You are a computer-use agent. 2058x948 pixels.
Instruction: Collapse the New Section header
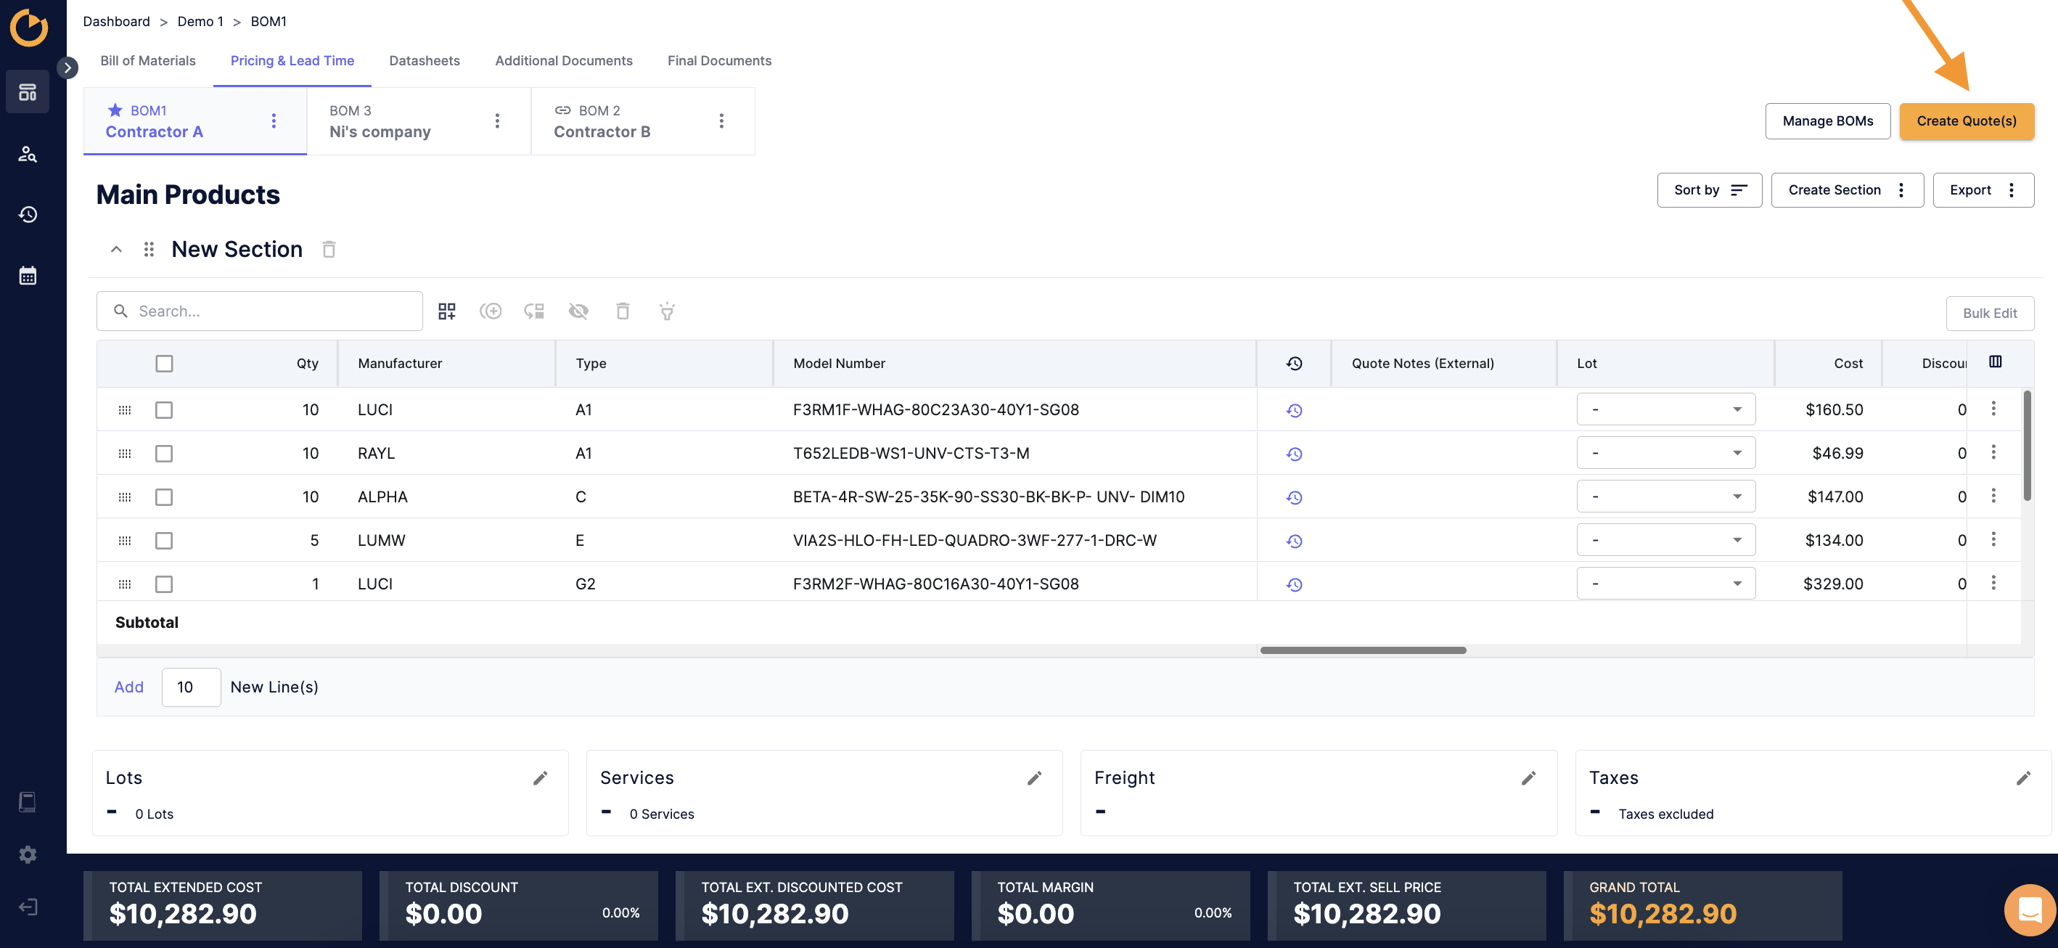coord(115,249)
